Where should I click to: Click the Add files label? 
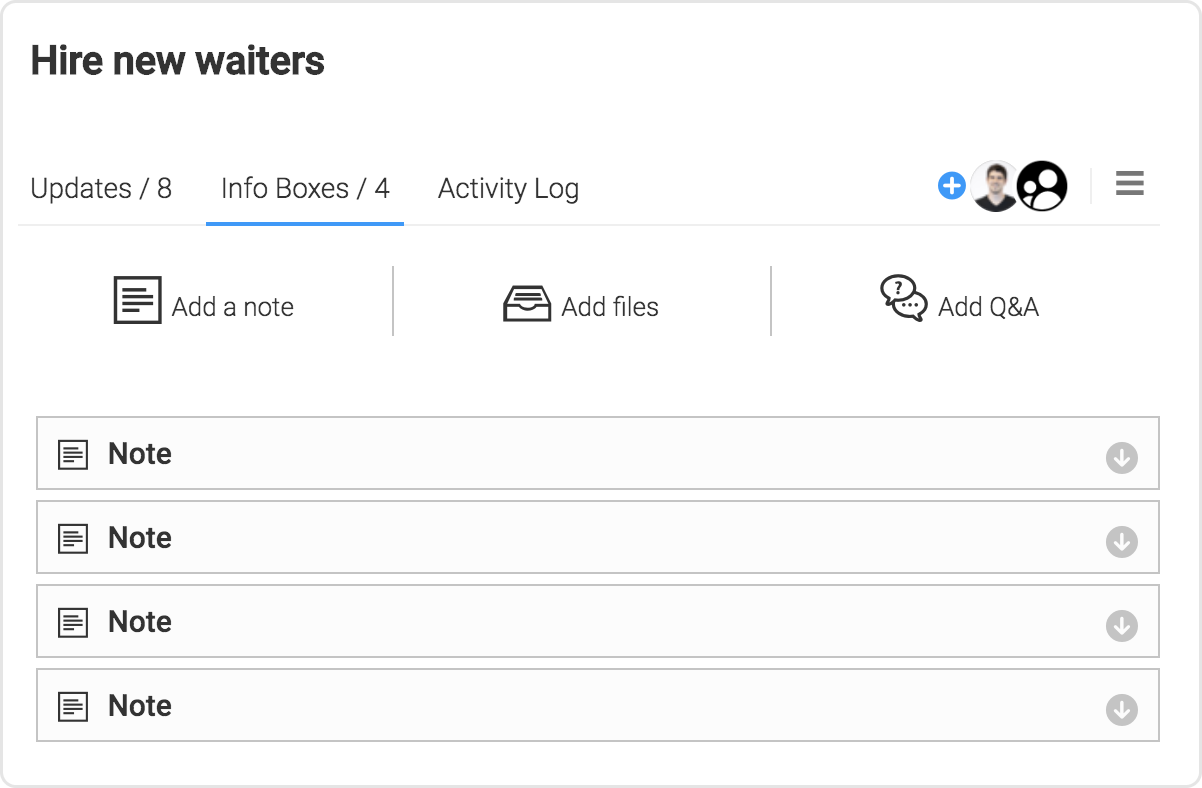[x=610, y=307]
